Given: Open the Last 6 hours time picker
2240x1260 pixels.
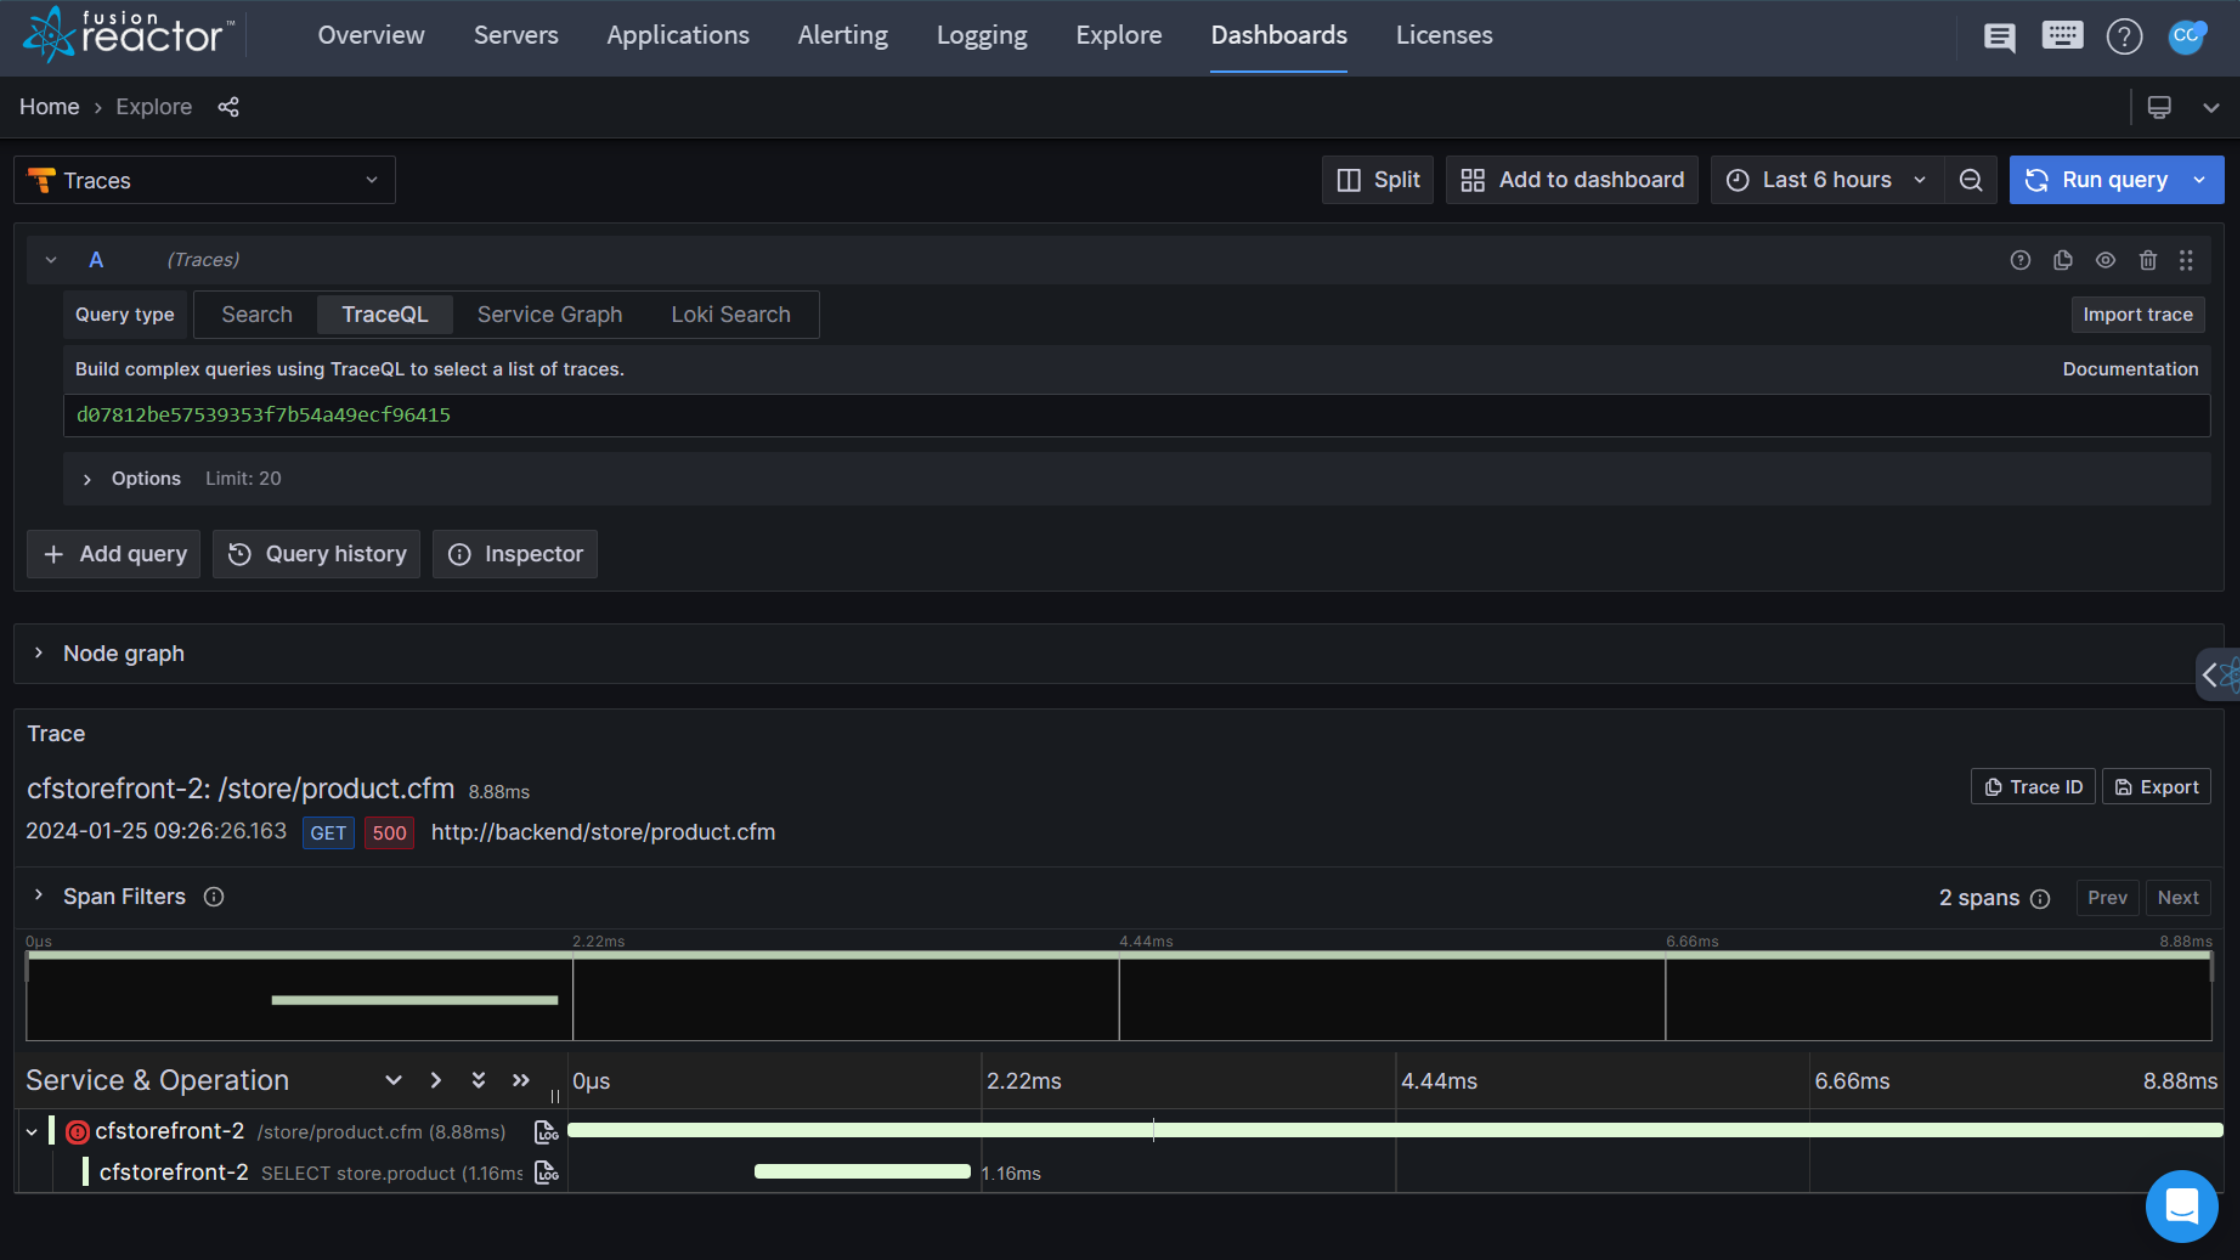Looking at the screenshot, I should click(1827, 180).
